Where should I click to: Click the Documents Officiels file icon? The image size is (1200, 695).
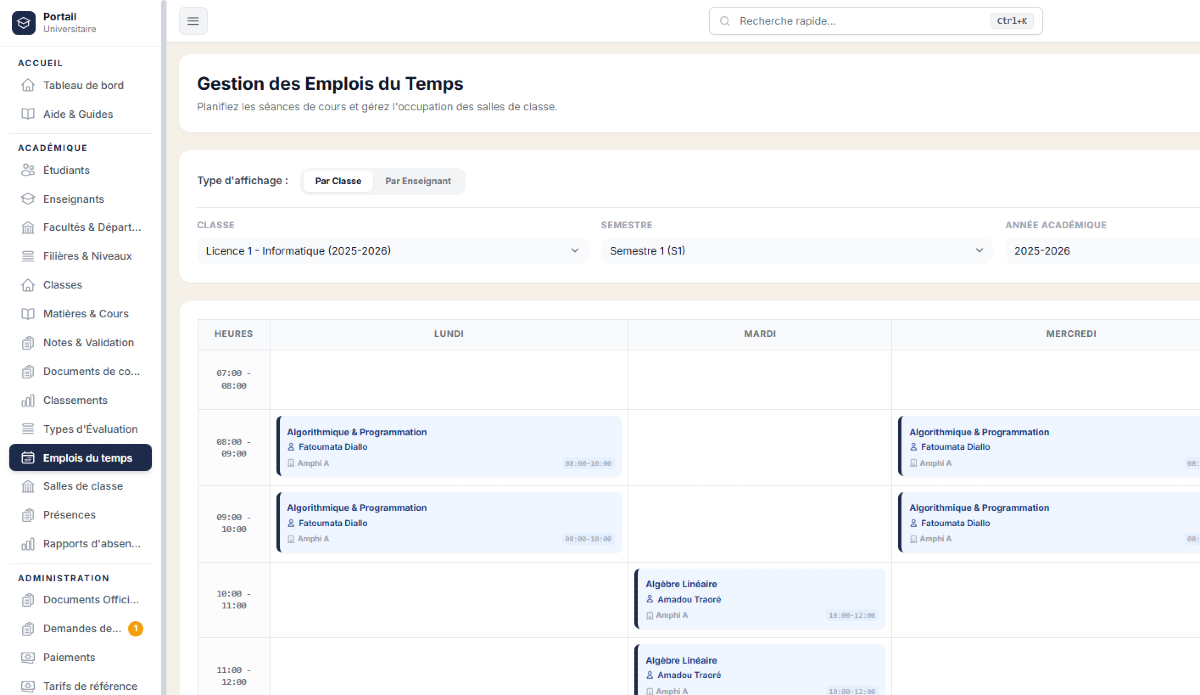click(28, 600)
